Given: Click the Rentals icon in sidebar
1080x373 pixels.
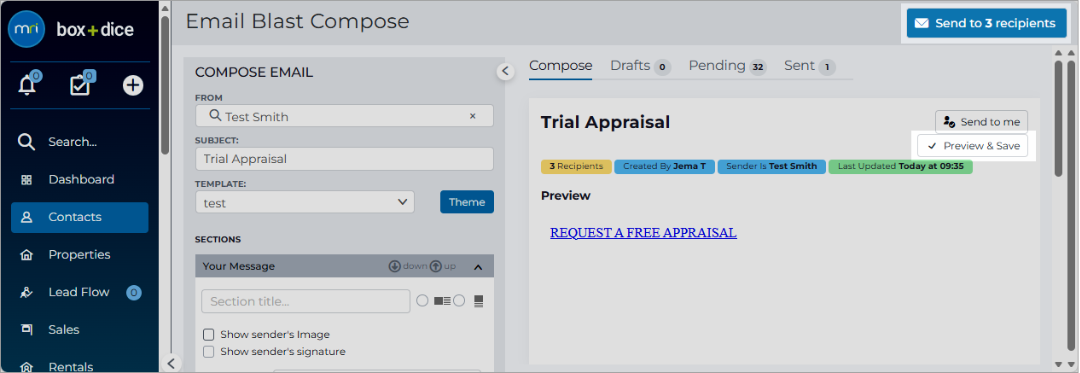Looking at the screenshot, I should pyautogui.click(x=27, y=367).
